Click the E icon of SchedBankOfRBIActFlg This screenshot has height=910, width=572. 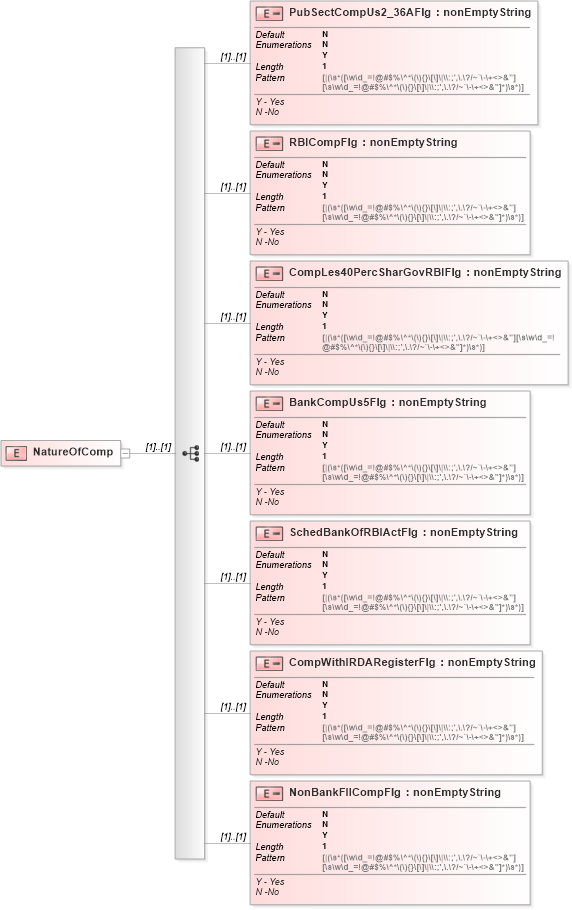click(x=269, y=533)
